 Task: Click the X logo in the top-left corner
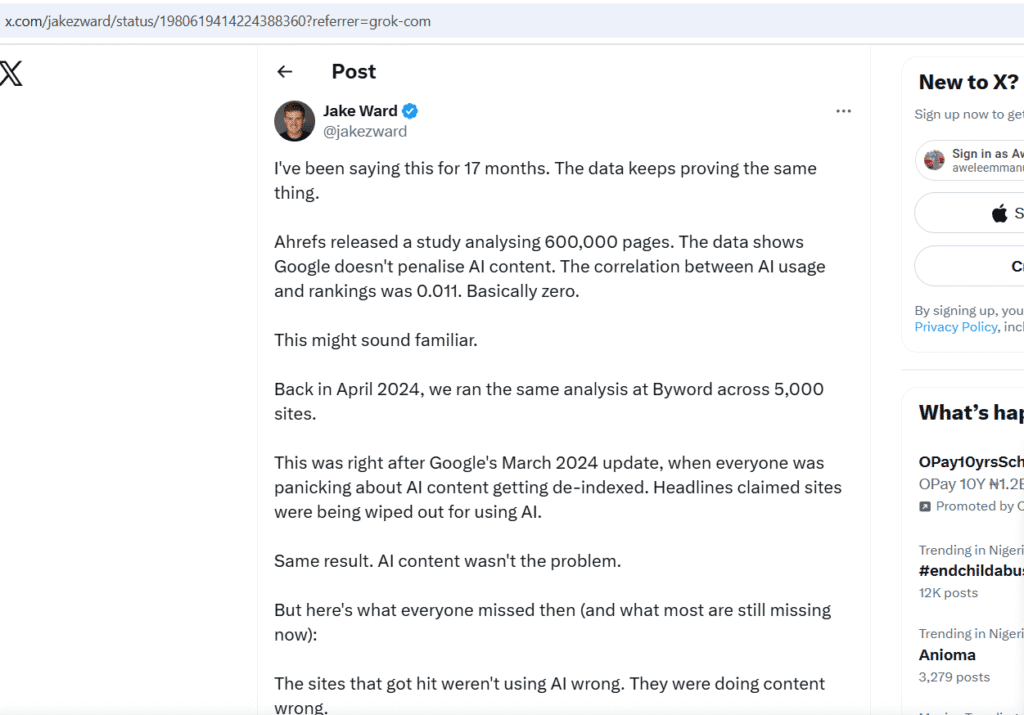tap(10, 72)
